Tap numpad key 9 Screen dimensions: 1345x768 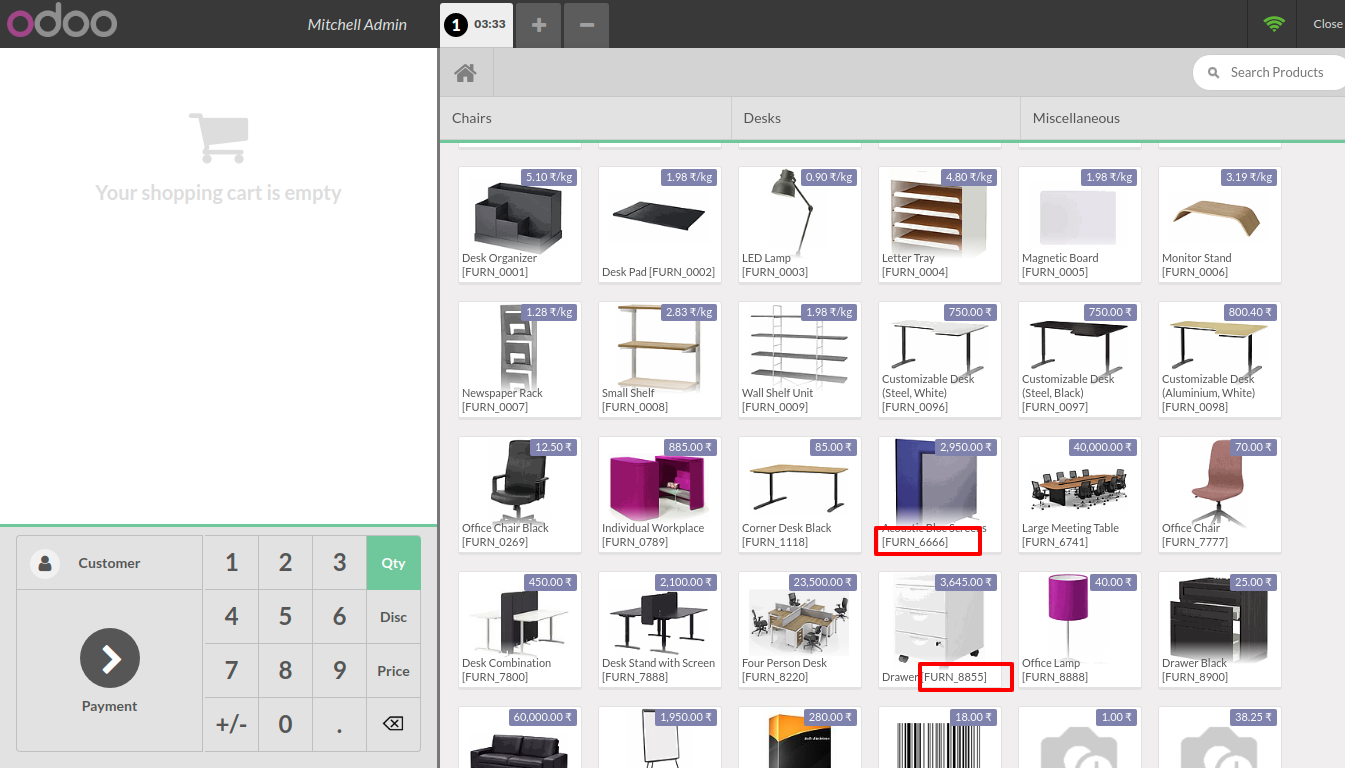click(340, 671)
